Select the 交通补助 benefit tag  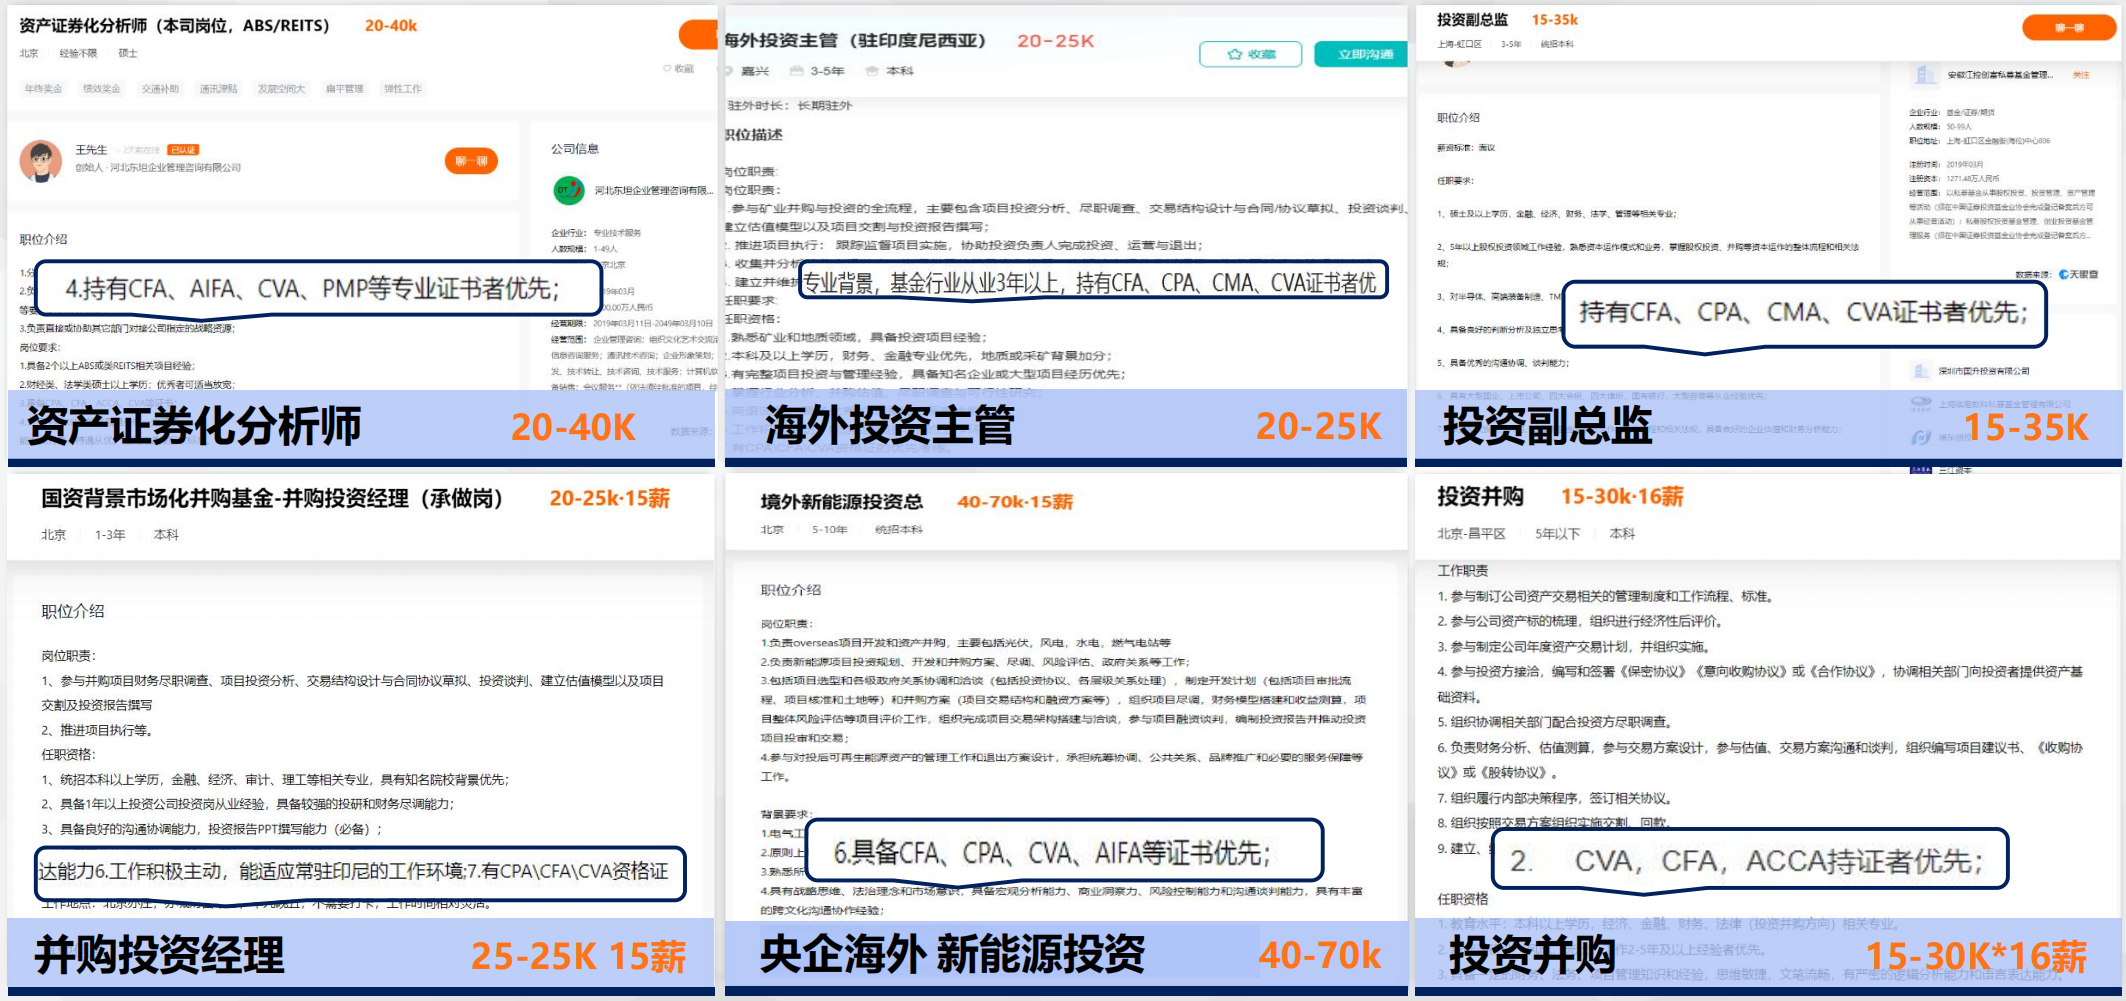[160, 89]
